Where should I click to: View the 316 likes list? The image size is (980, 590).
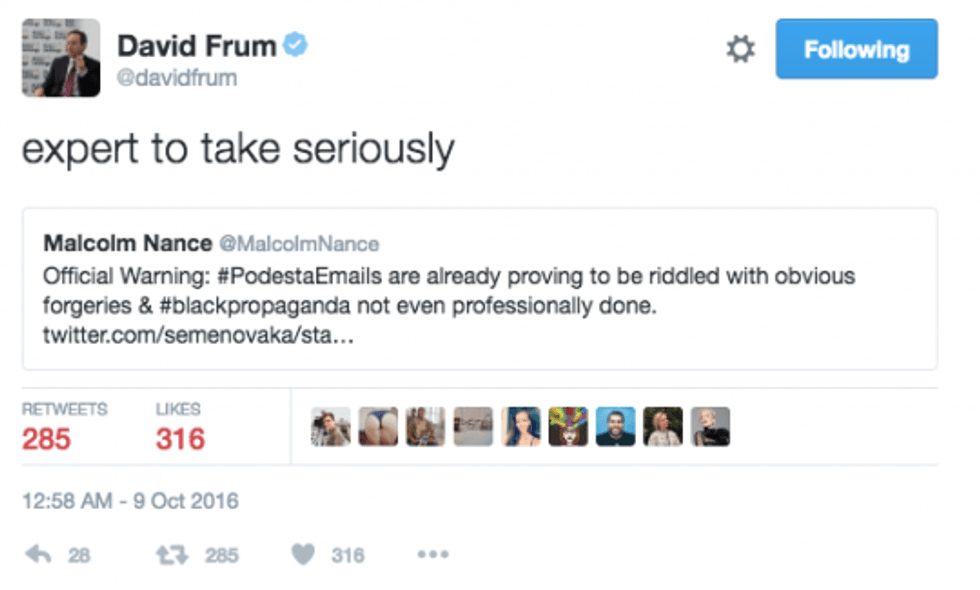(180, 438)
